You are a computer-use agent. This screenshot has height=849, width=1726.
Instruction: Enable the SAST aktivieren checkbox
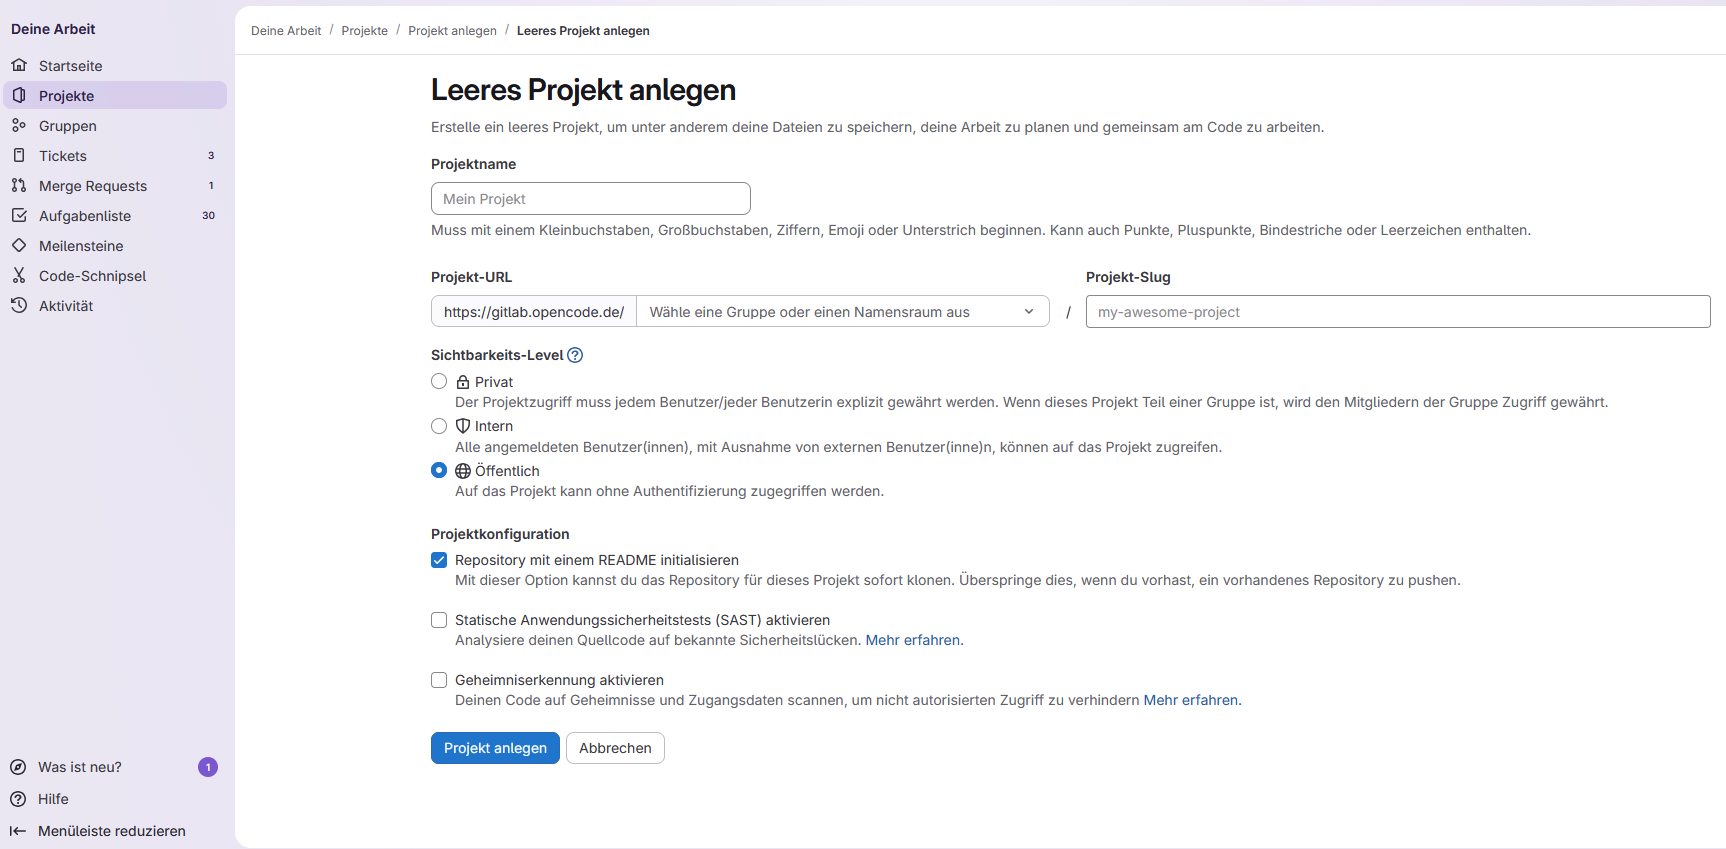point(439,620)
